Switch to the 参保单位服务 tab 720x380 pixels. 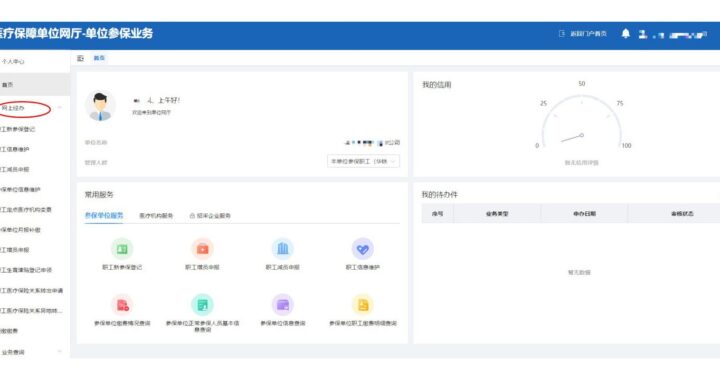(104, 215)
